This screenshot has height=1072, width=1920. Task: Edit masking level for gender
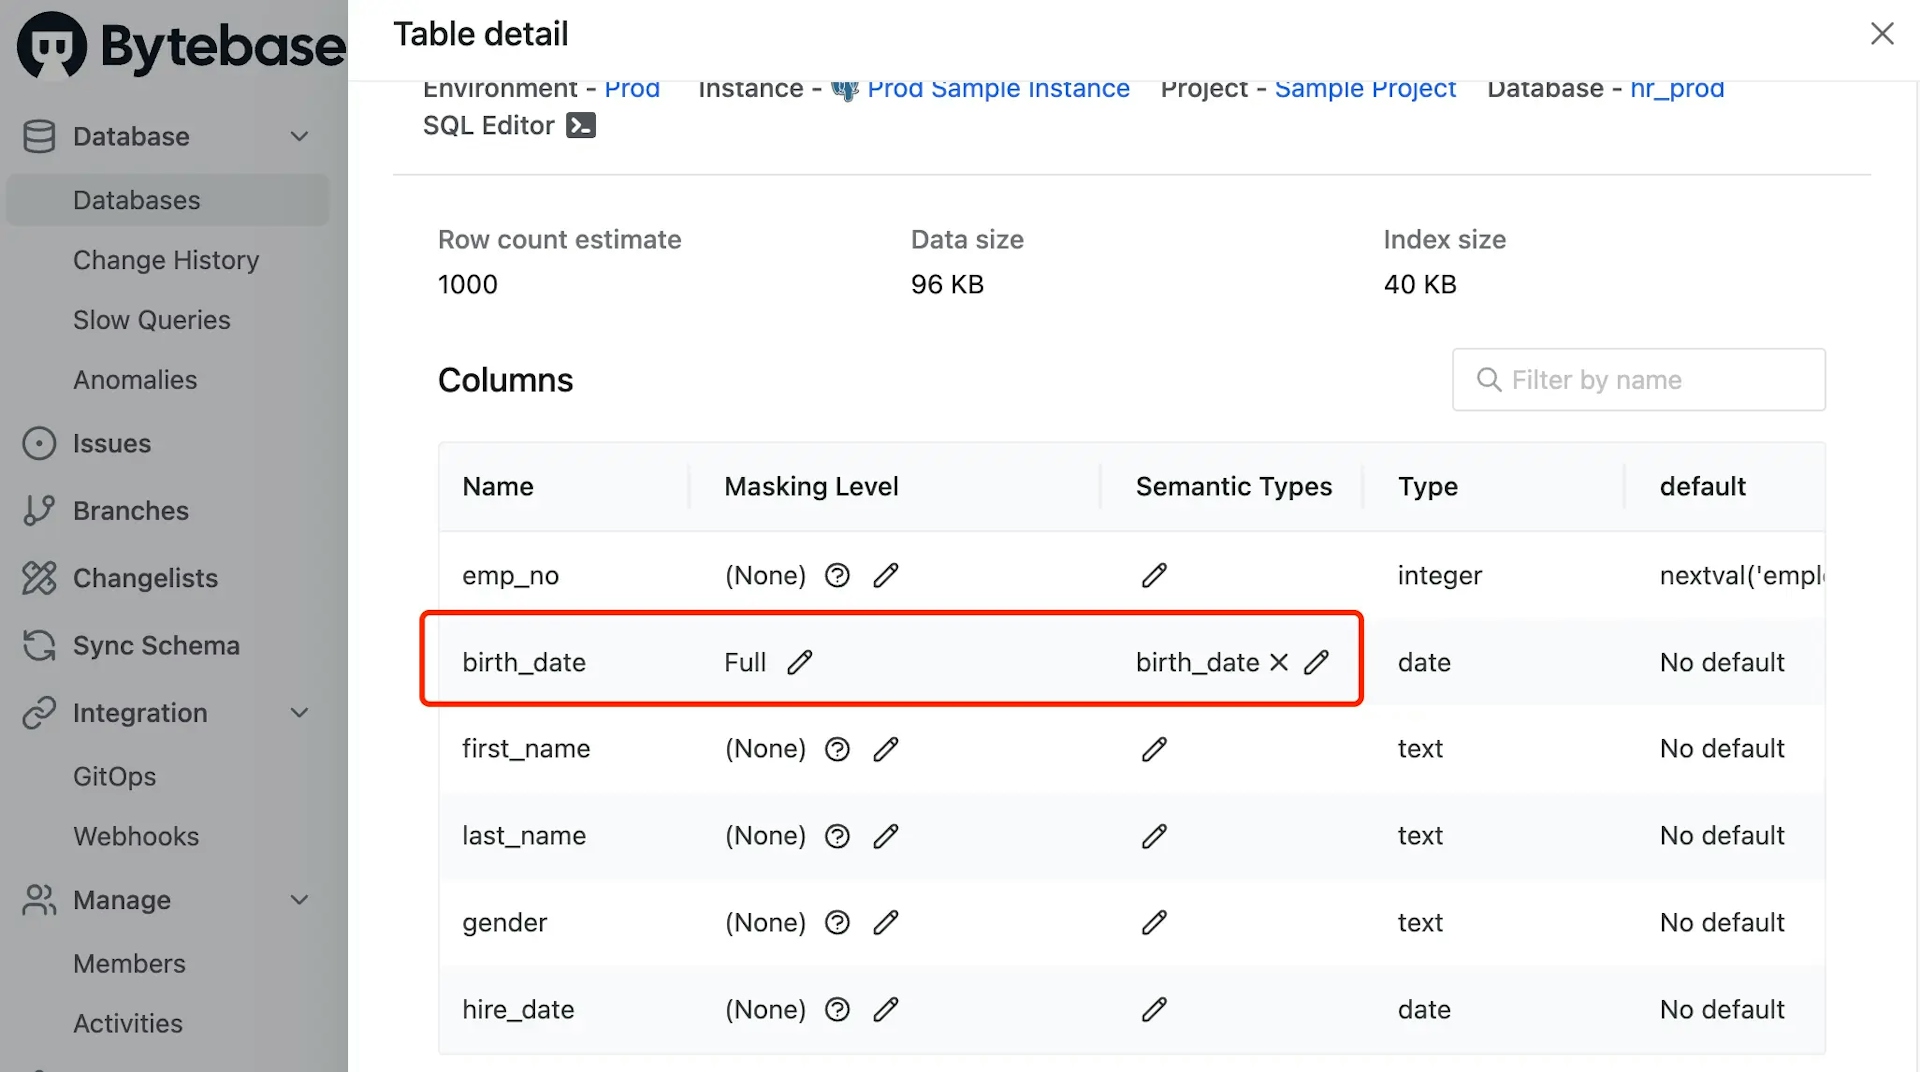(x=886, y=922)
